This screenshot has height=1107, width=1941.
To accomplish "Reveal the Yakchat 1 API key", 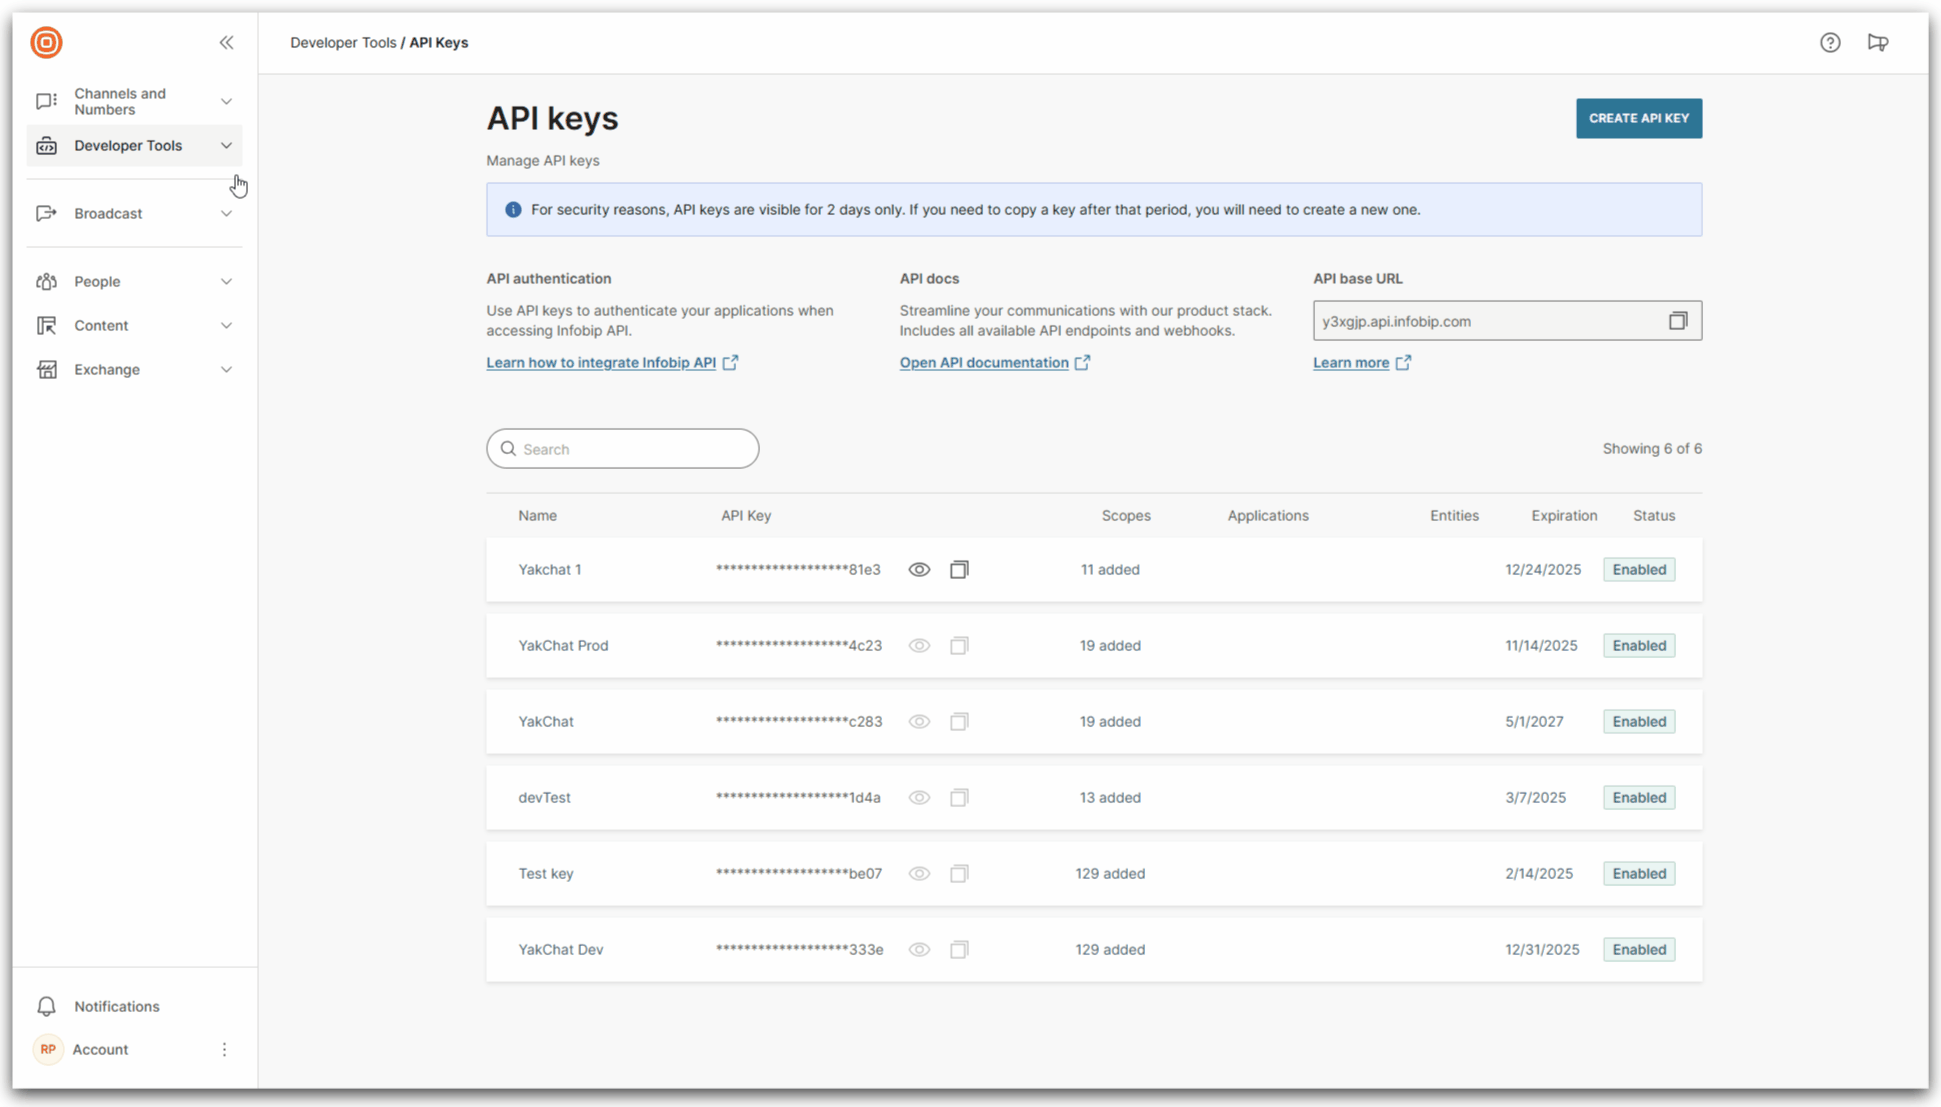I will coord(919,569).
